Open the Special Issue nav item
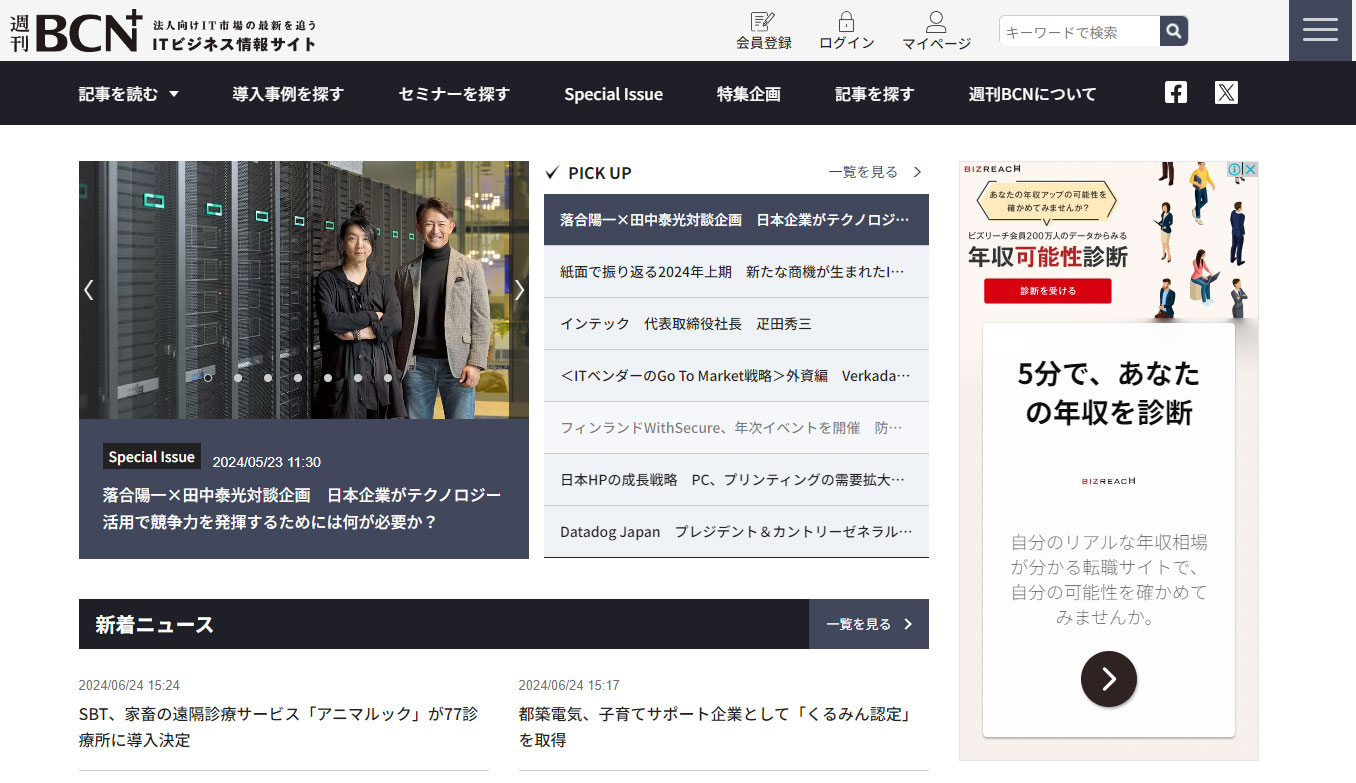 [x=613, y=94]
